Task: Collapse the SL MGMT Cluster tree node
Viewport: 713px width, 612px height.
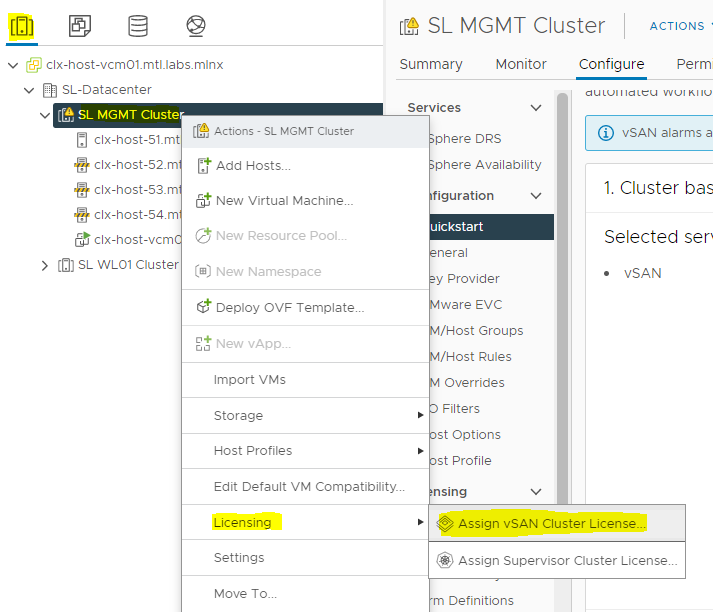Action: 45,115
